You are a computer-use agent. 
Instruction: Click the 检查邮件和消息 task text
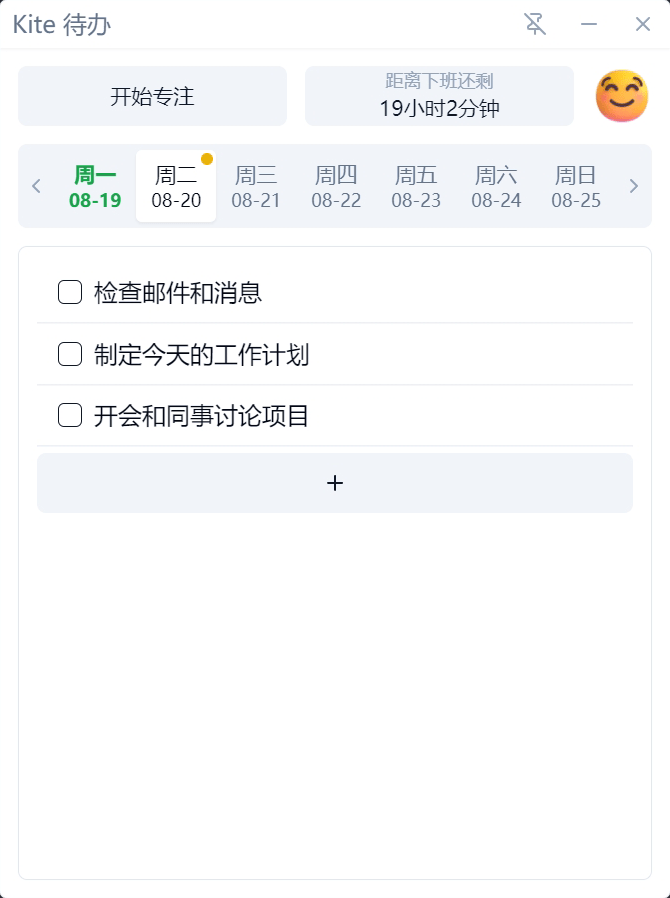pyautogui.click(x=178, y=292)
